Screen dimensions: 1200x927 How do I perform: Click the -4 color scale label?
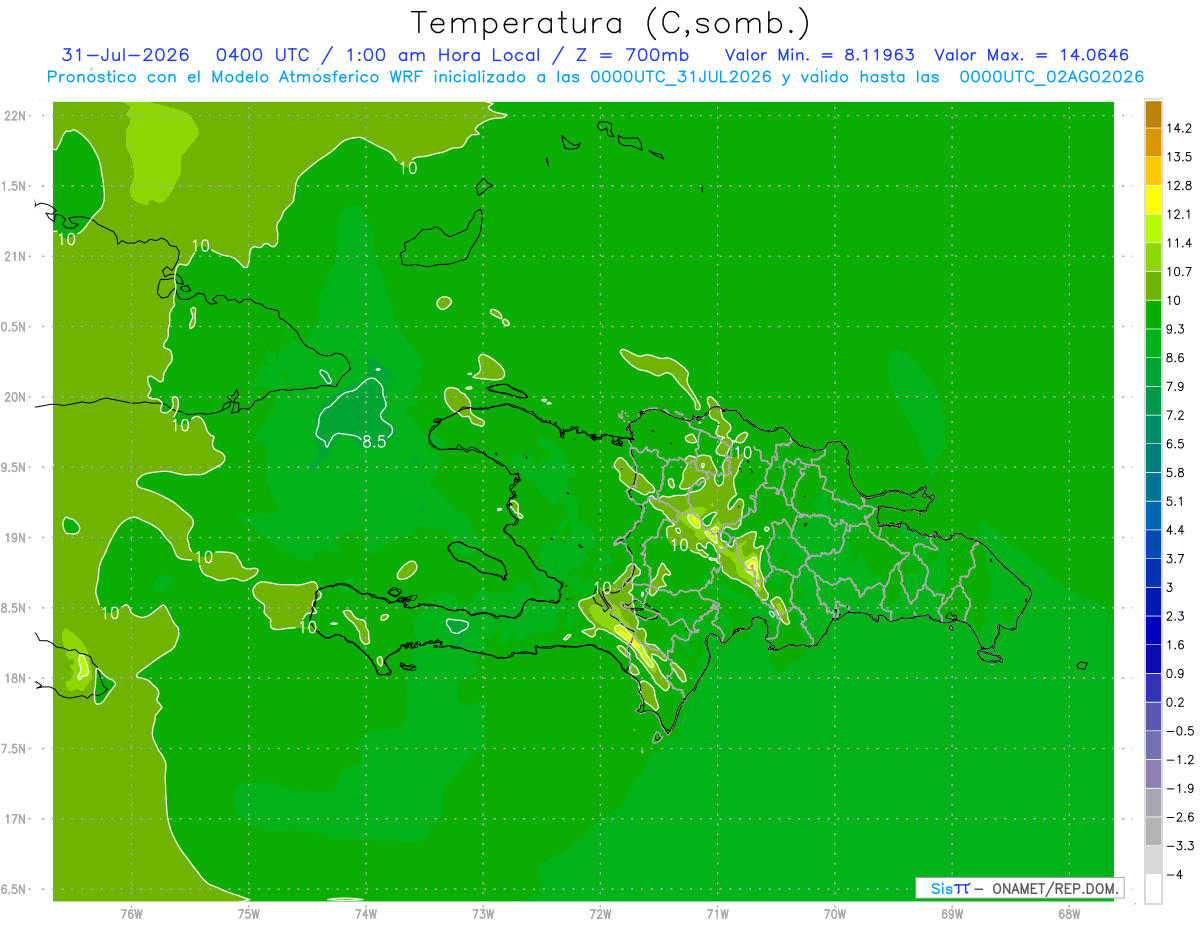(x=1174, y=875)
